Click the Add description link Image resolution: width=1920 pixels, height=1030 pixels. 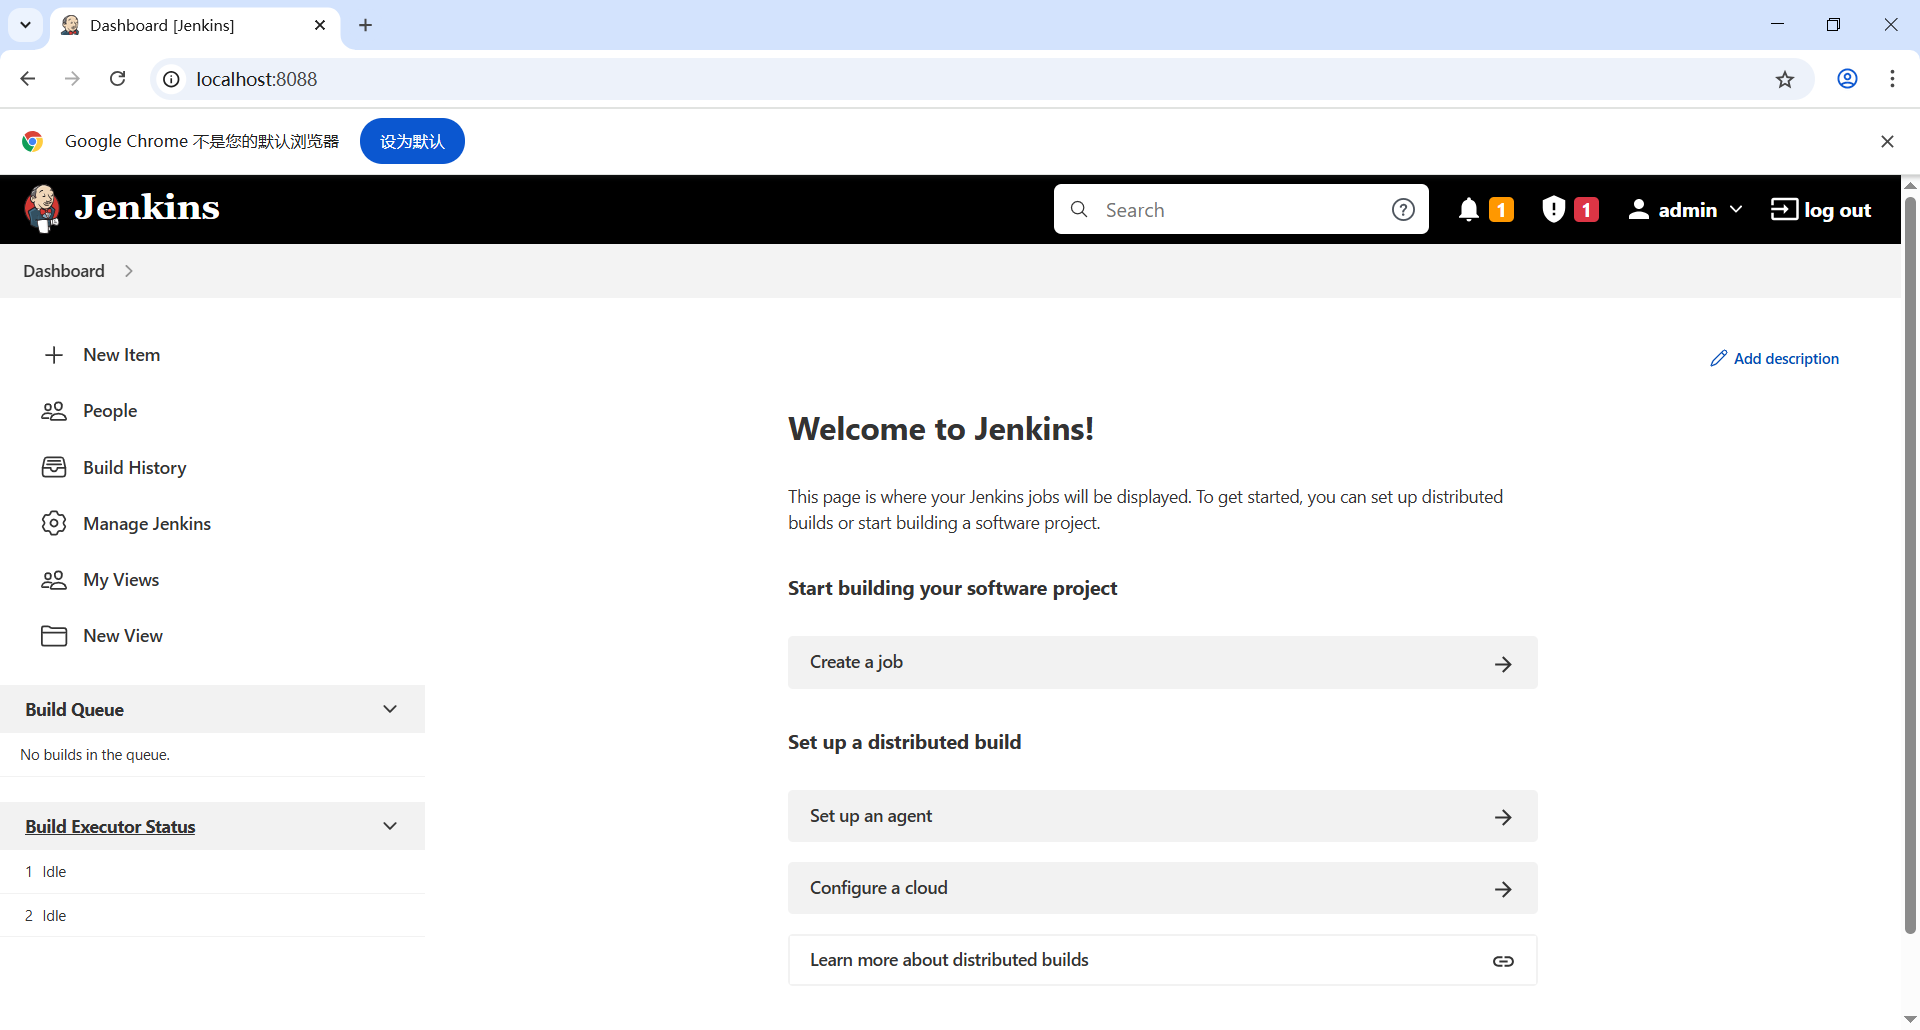[1775, 358]
